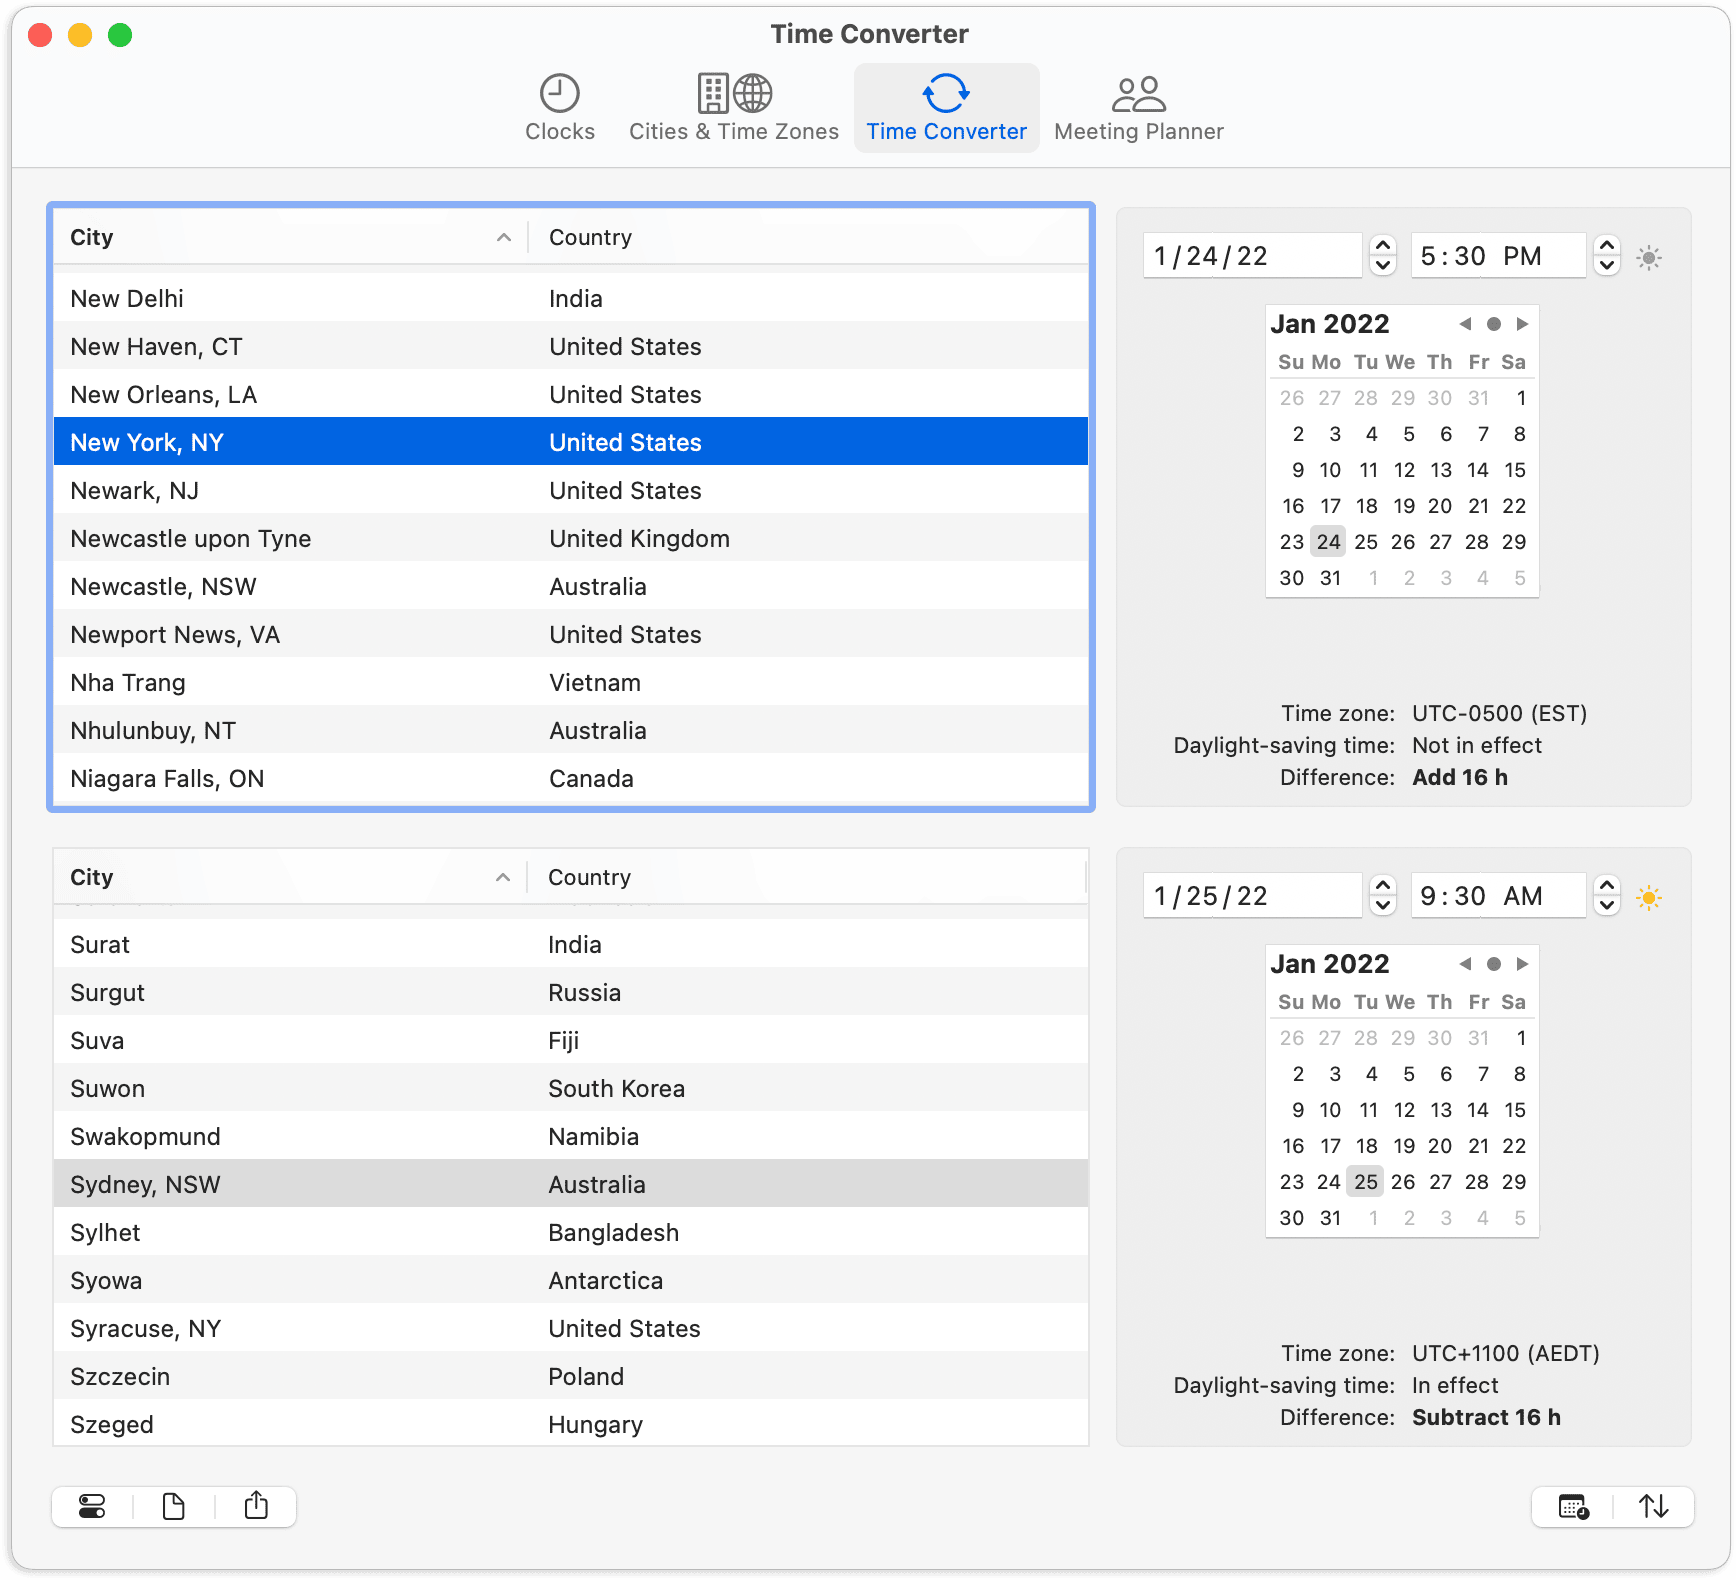The width and height of the screenshot is (1736, 1580).
Task: Select Sylhet row
Action: [x=571, y=1232]
